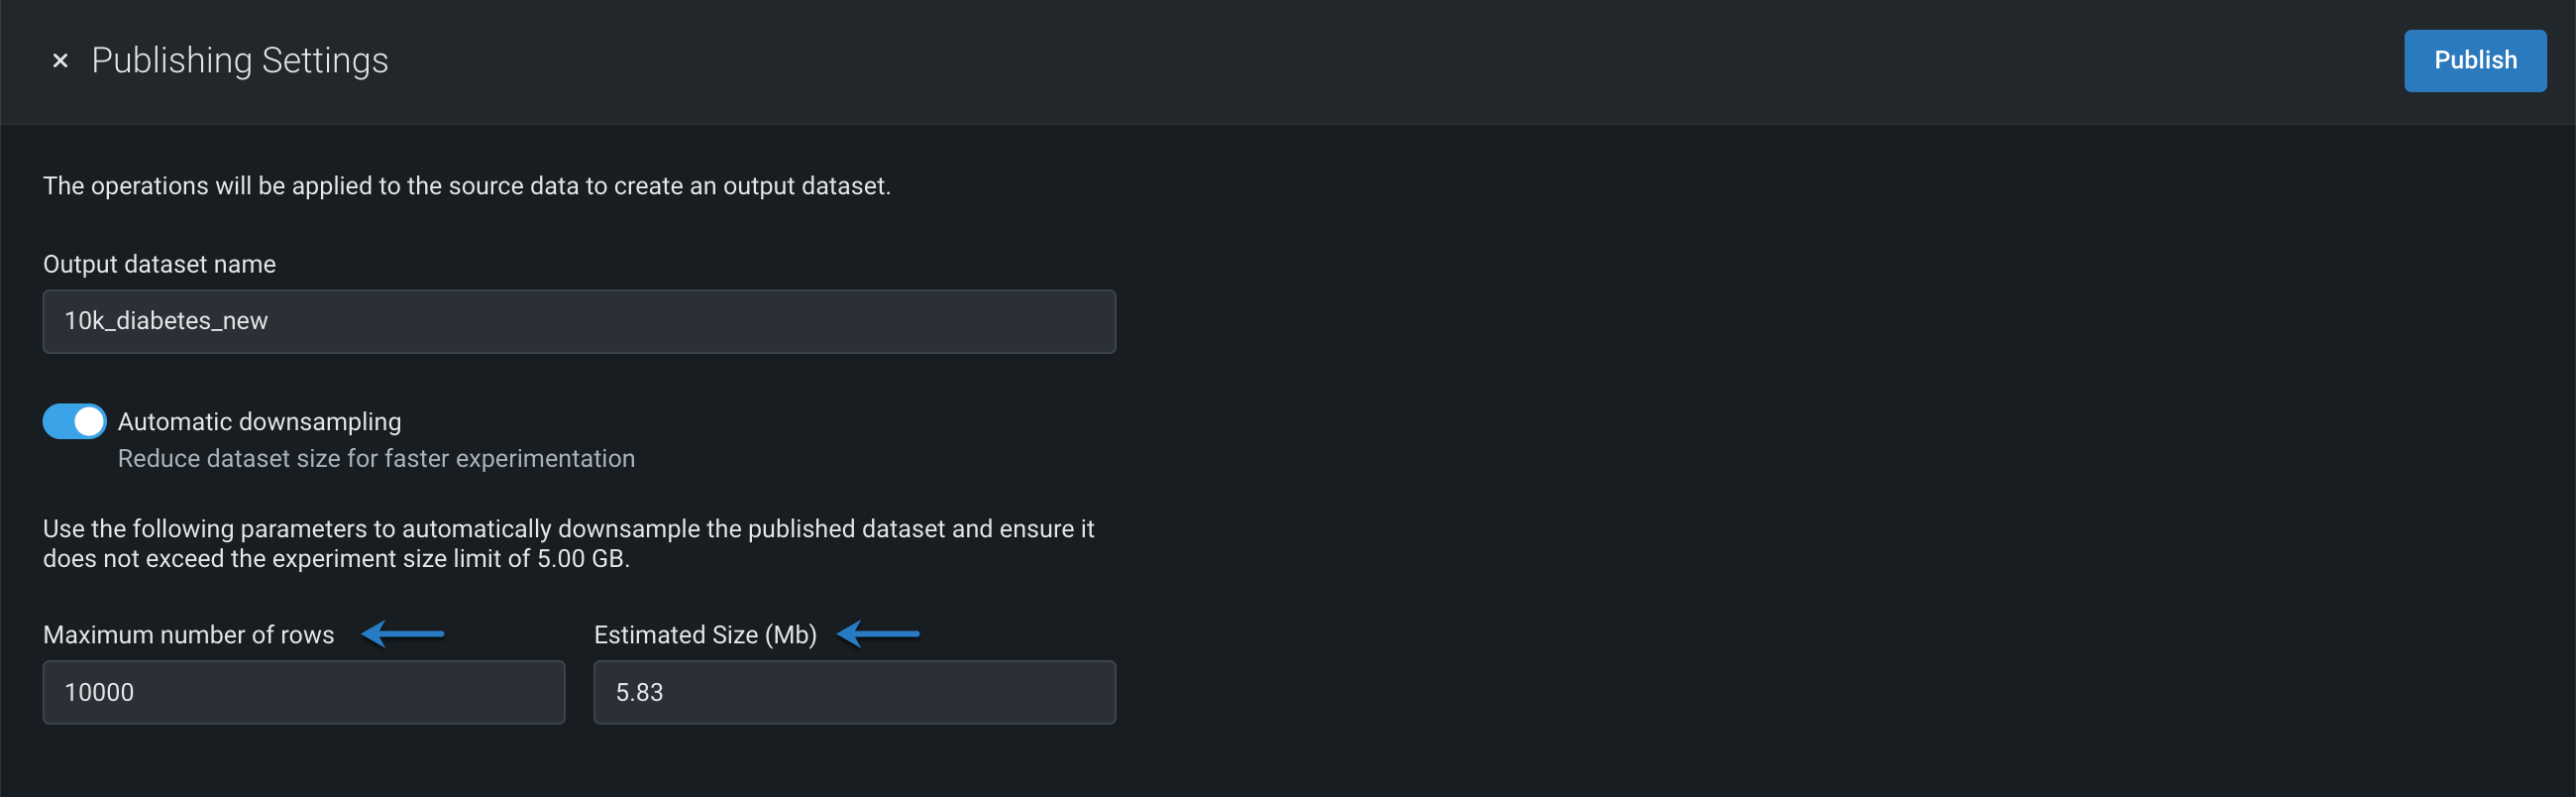Click the '5.00 GB' size limit text
This screenshot has height=797, width=2576.
[581, 559]
